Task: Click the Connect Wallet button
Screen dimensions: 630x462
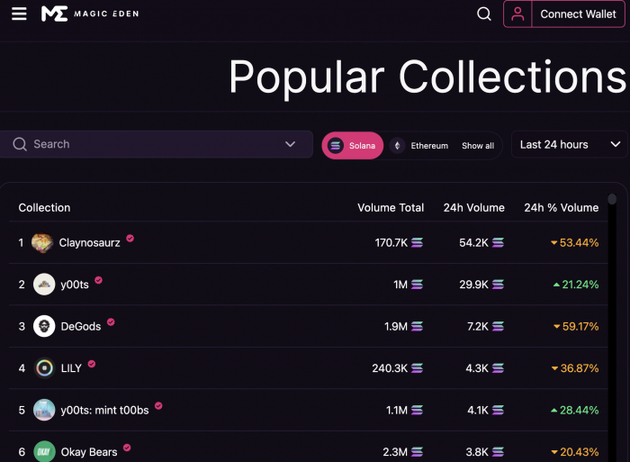Action: pos(578,14)
